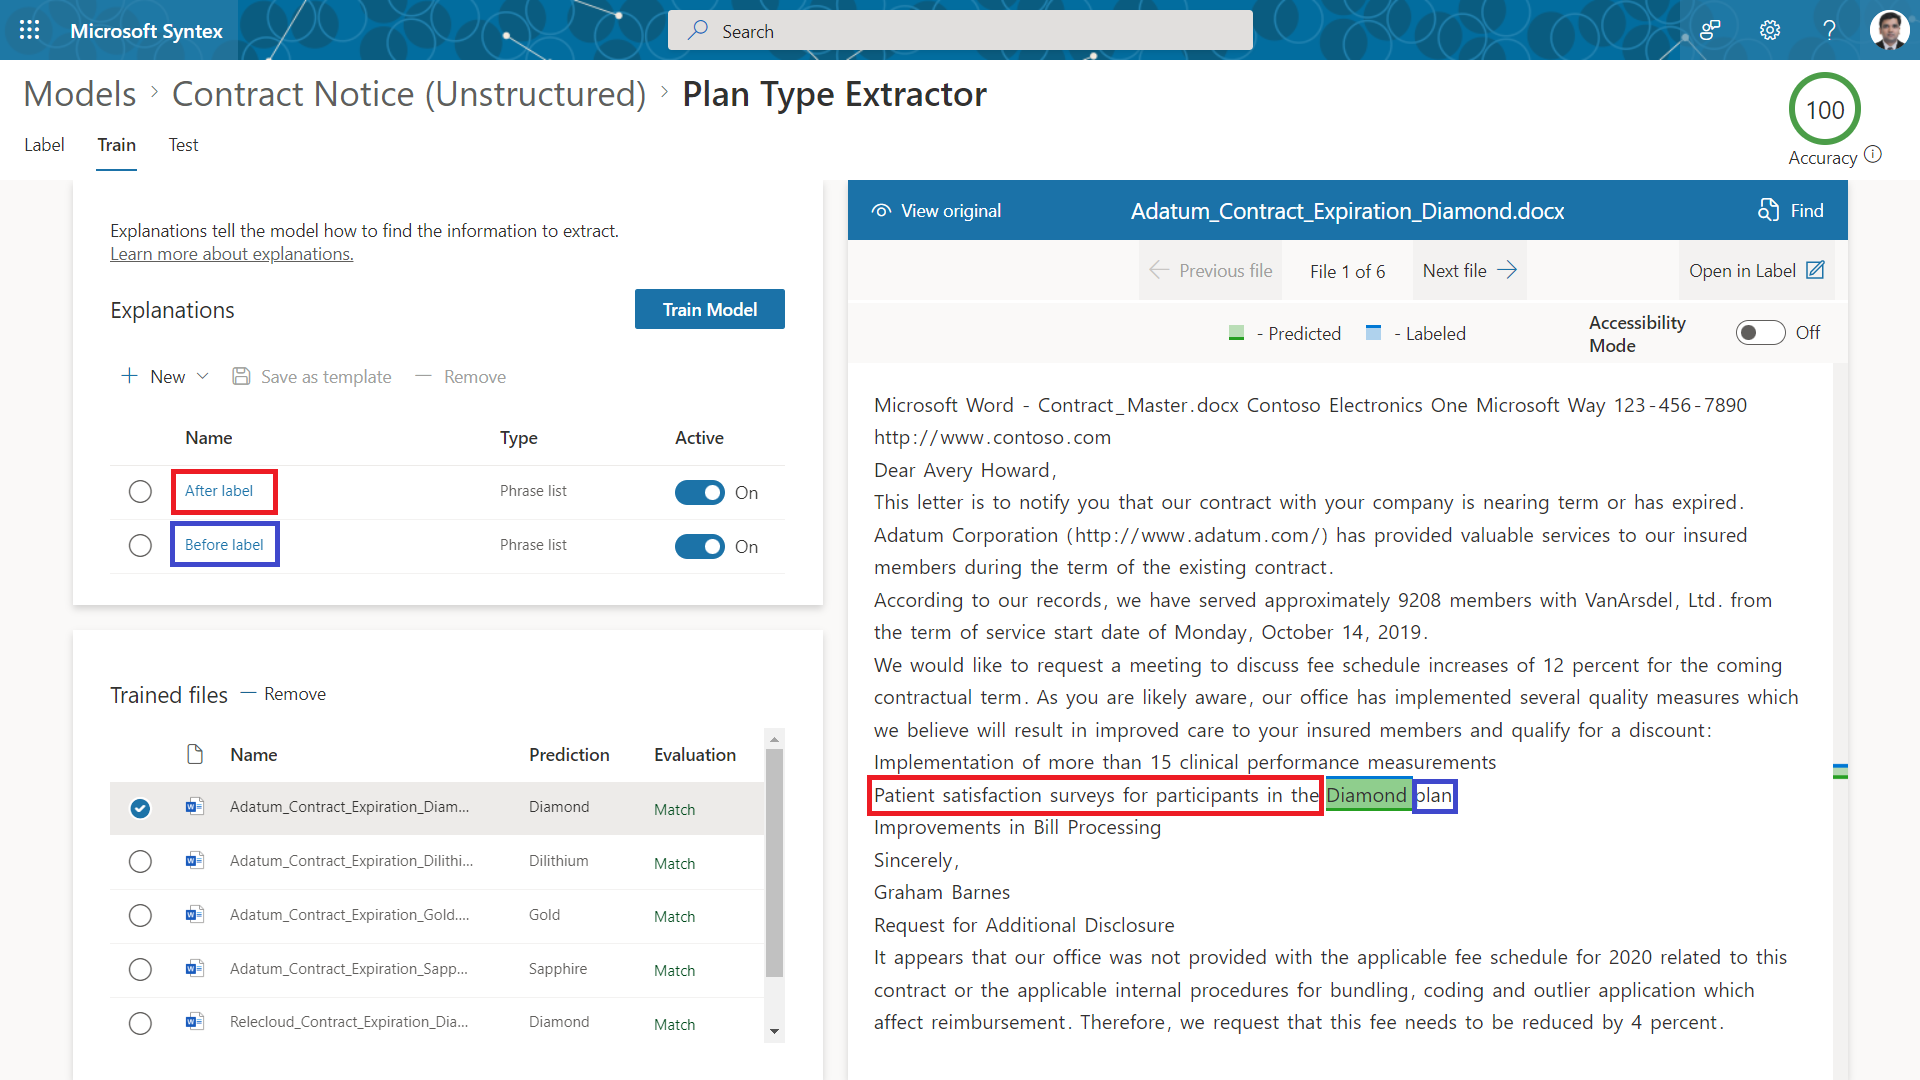Open the app launcher waffle icon
1920x1080 pixels.
click(29, 30)
